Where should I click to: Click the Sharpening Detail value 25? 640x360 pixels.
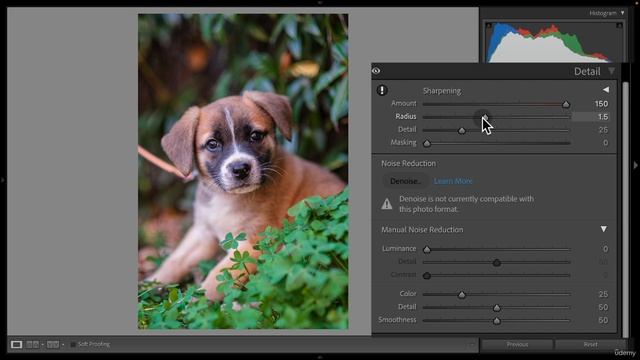603,130
